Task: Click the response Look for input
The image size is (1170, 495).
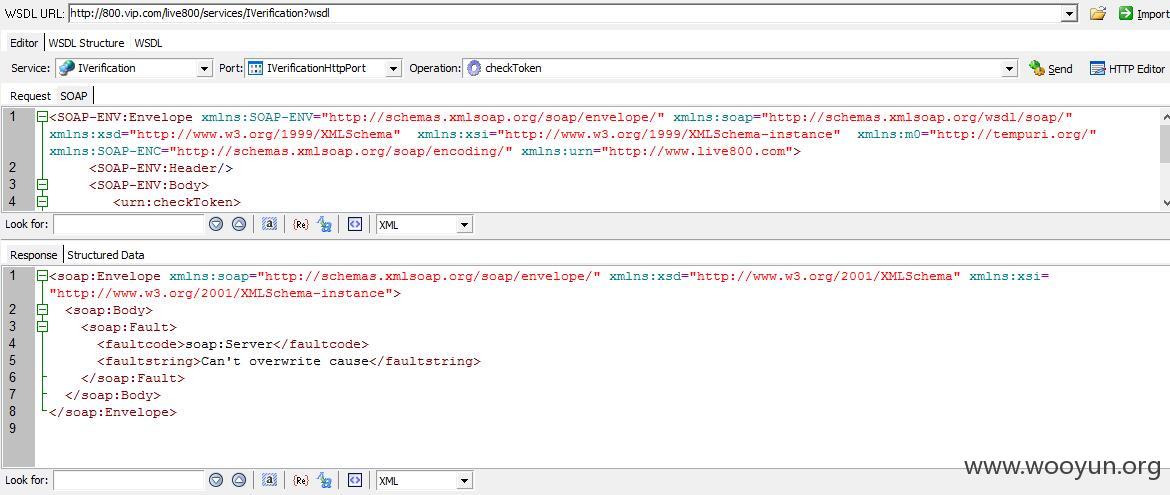Action: [x=128, y=481]
